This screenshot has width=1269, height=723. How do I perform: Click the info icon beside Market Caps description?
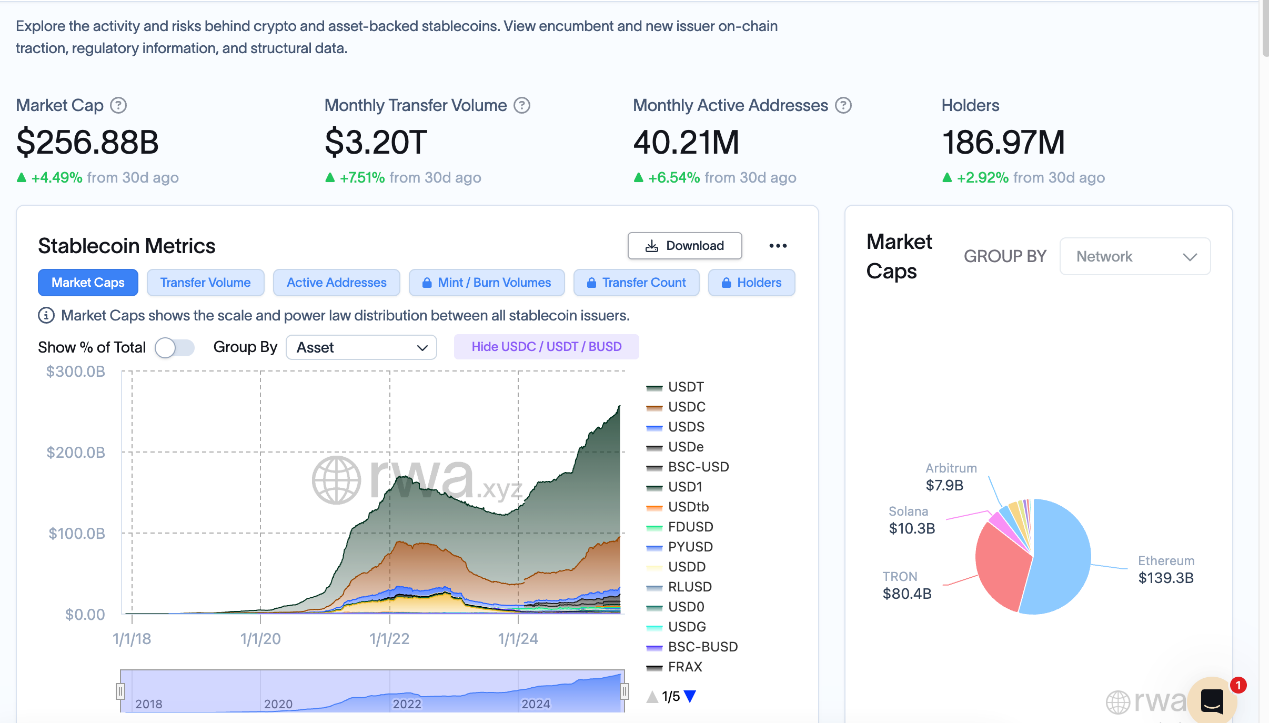pyautogui.click(x=46, y=315)
